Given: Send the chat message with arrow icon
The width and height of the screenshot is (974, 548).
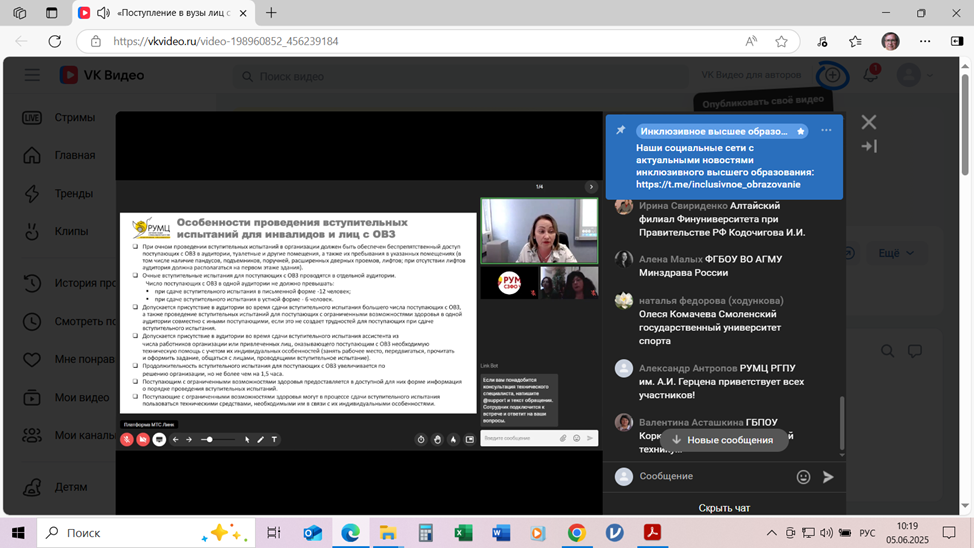Looking at the screenshot, I should point(828,477).
